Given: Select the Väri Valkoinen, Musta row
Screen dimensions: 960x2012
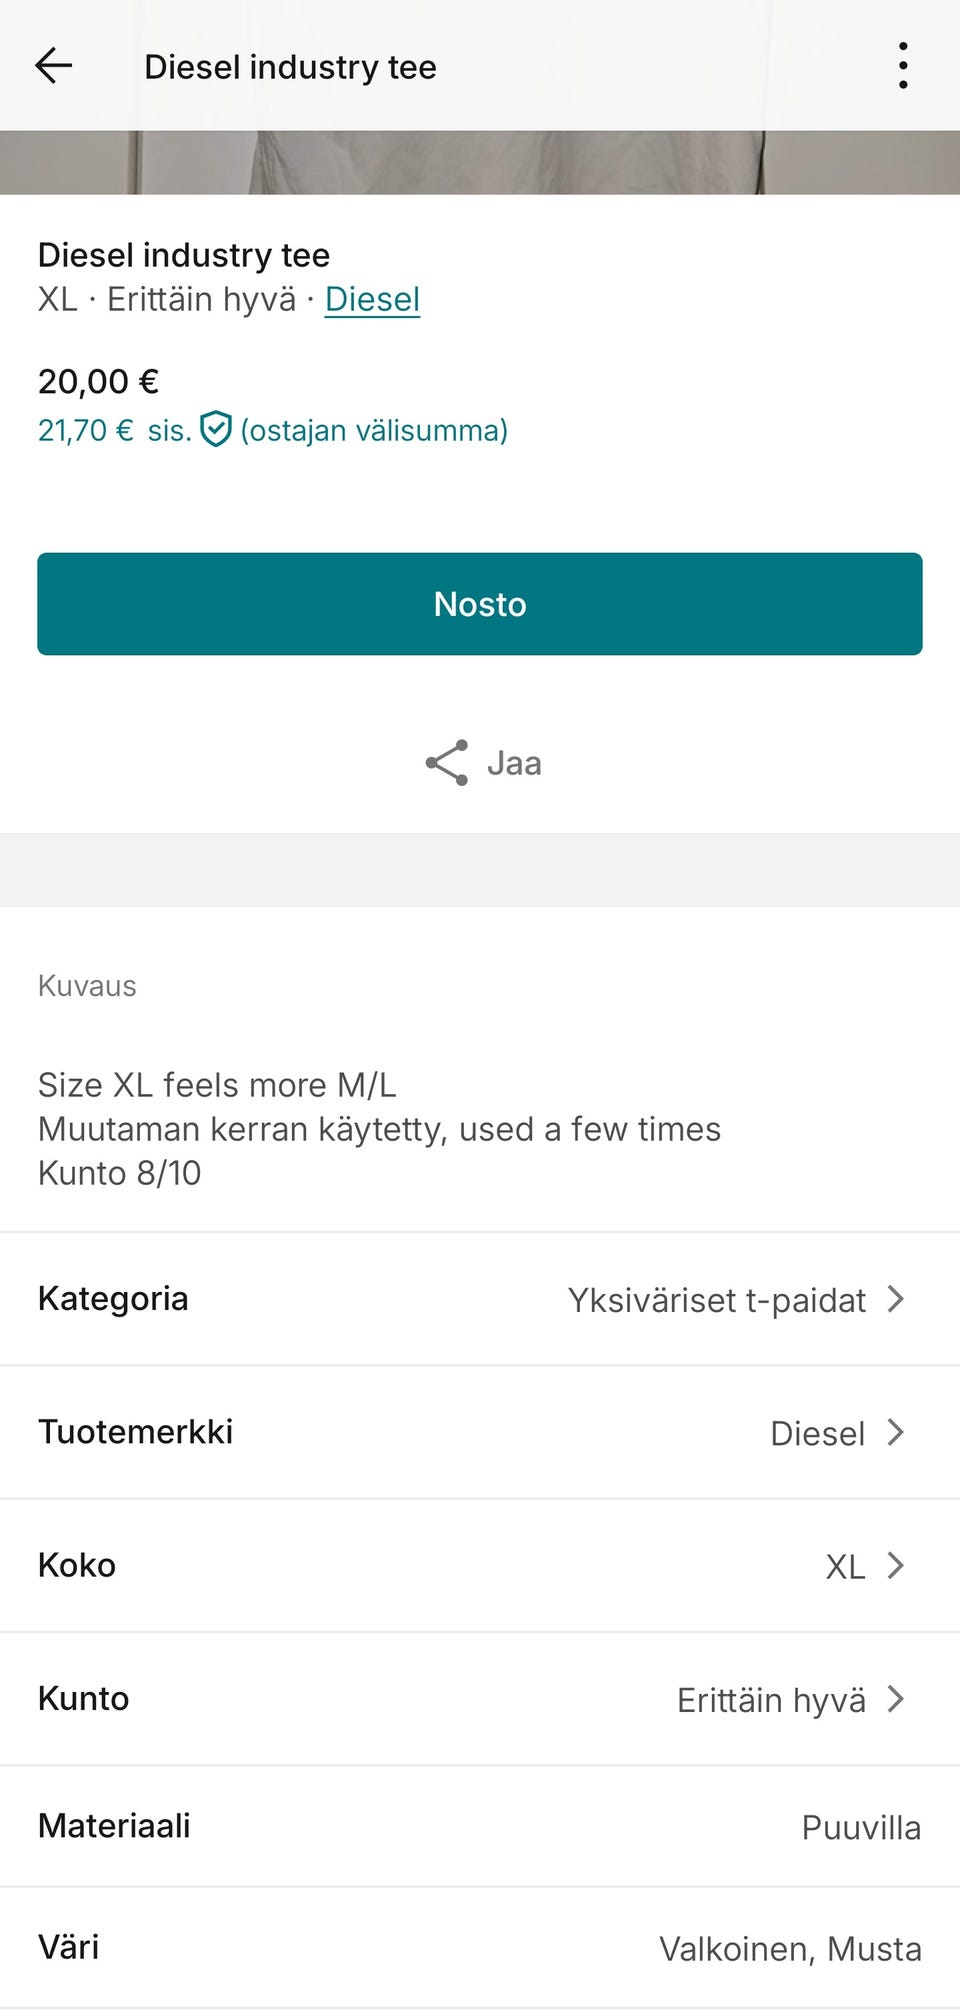Looking at the screenshot, I should click(480, 1948).
